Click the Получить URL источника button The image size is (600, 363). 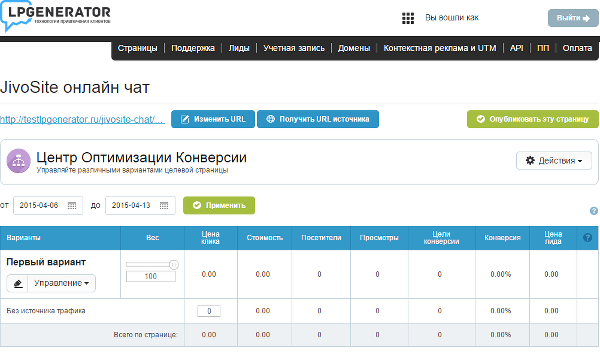pyautogui.click(x=318, y=119)
